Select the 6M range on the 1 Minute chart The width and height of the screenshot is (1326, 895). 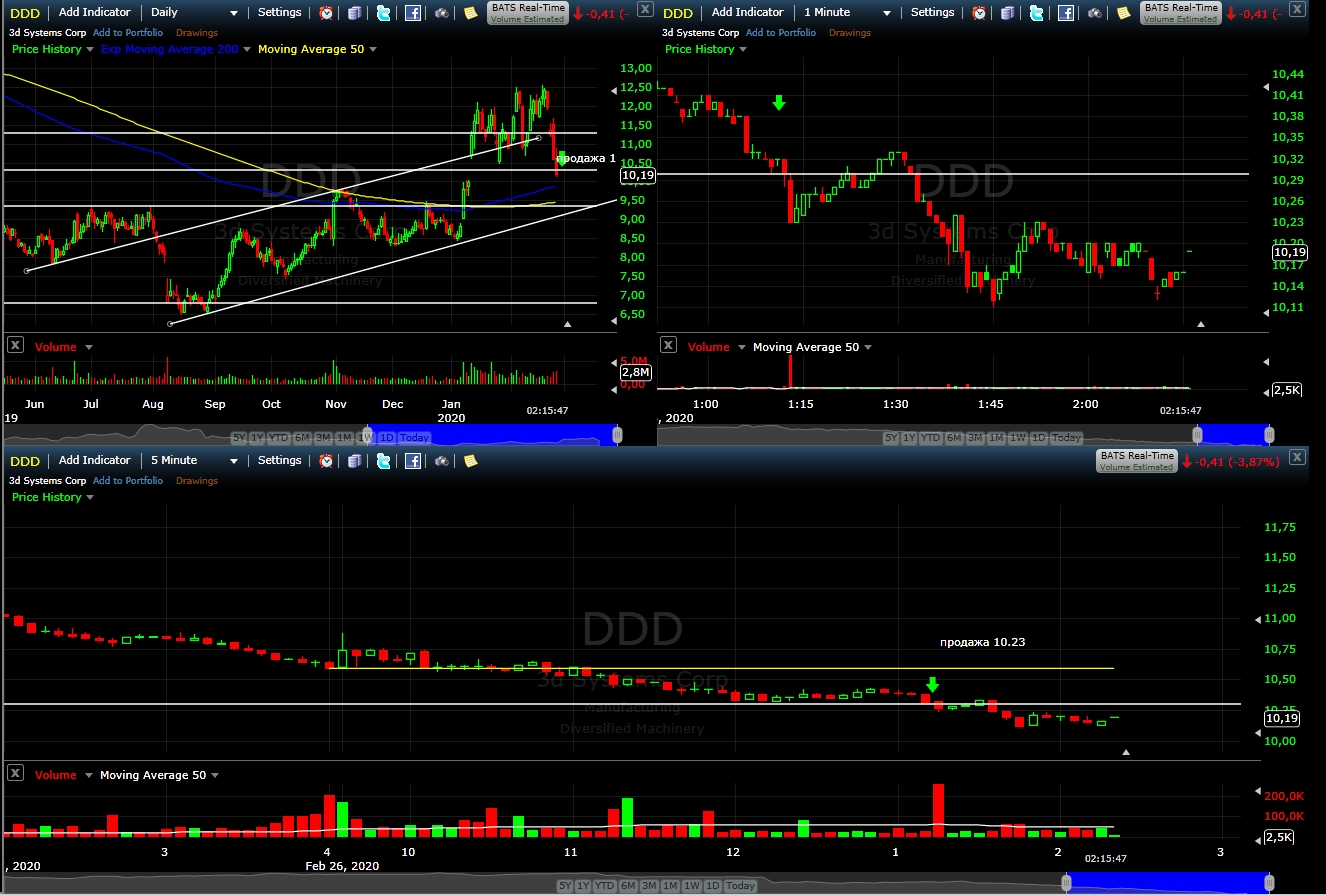coord(955,438)
